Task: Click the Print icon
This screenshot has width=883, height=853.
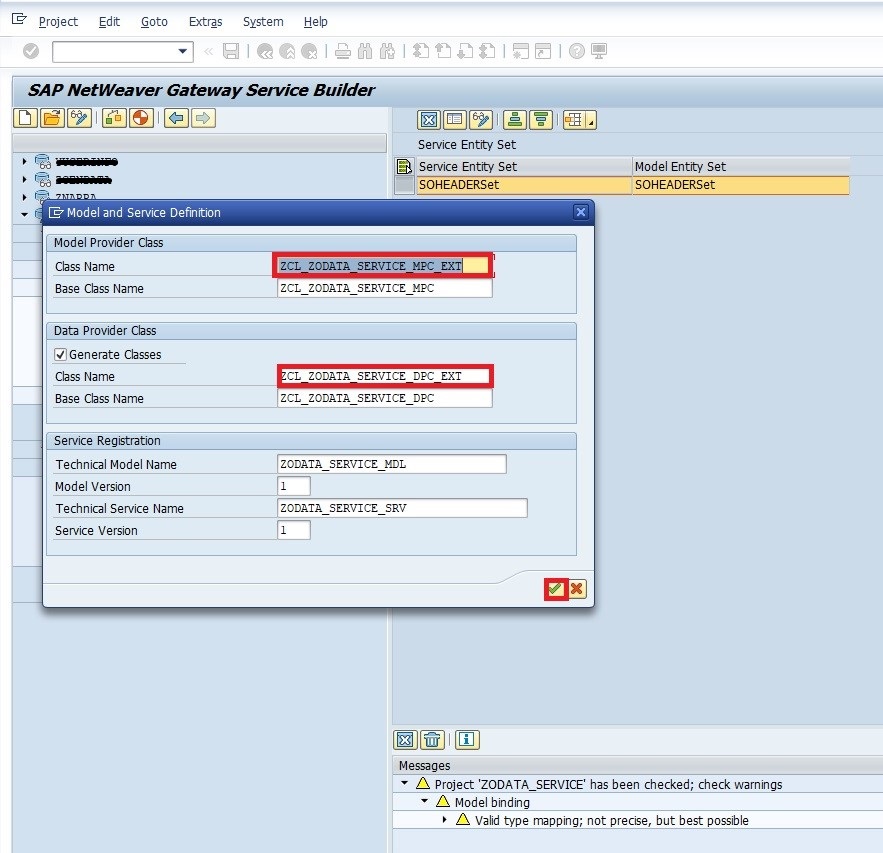Action: (342, 51)
